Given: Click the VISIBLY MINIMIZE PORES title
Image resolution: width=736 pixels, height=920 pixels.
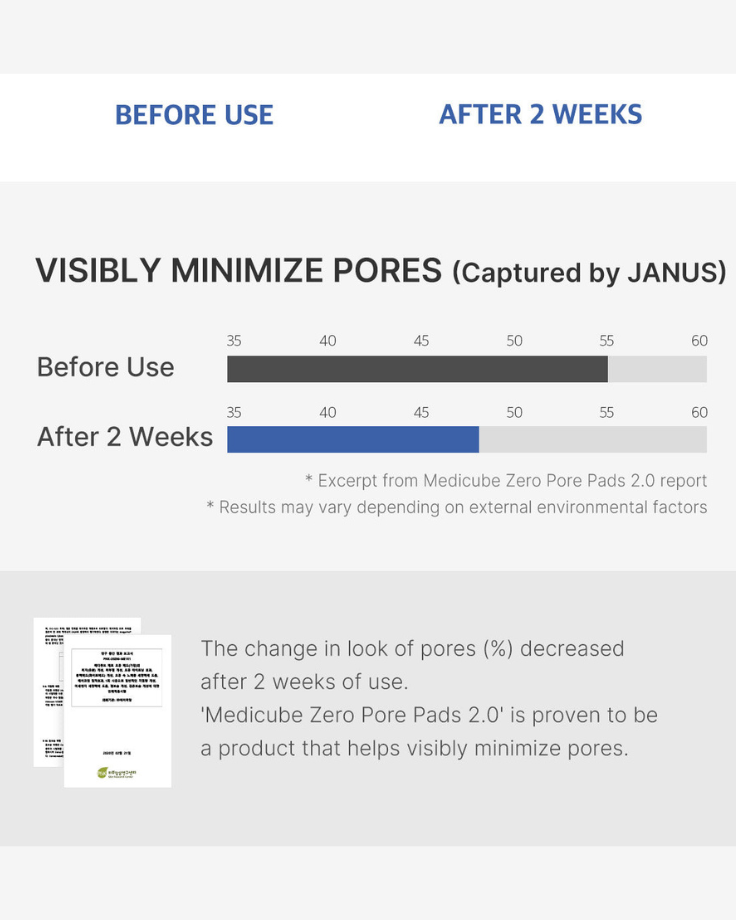Looking at the screenshot, I should pos(238,271).
